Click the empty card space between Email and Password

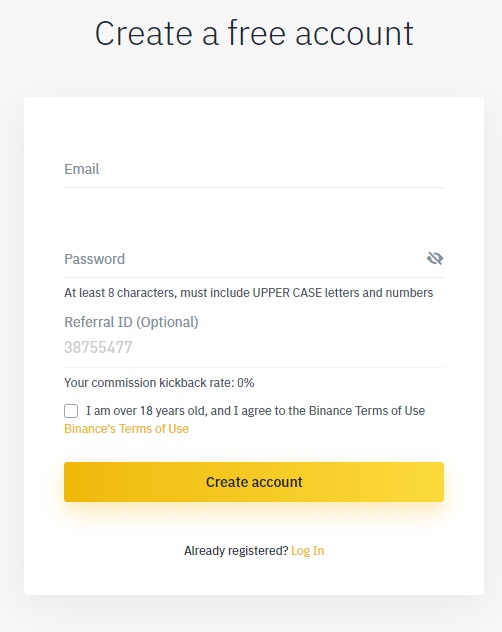tap(254, 216)
